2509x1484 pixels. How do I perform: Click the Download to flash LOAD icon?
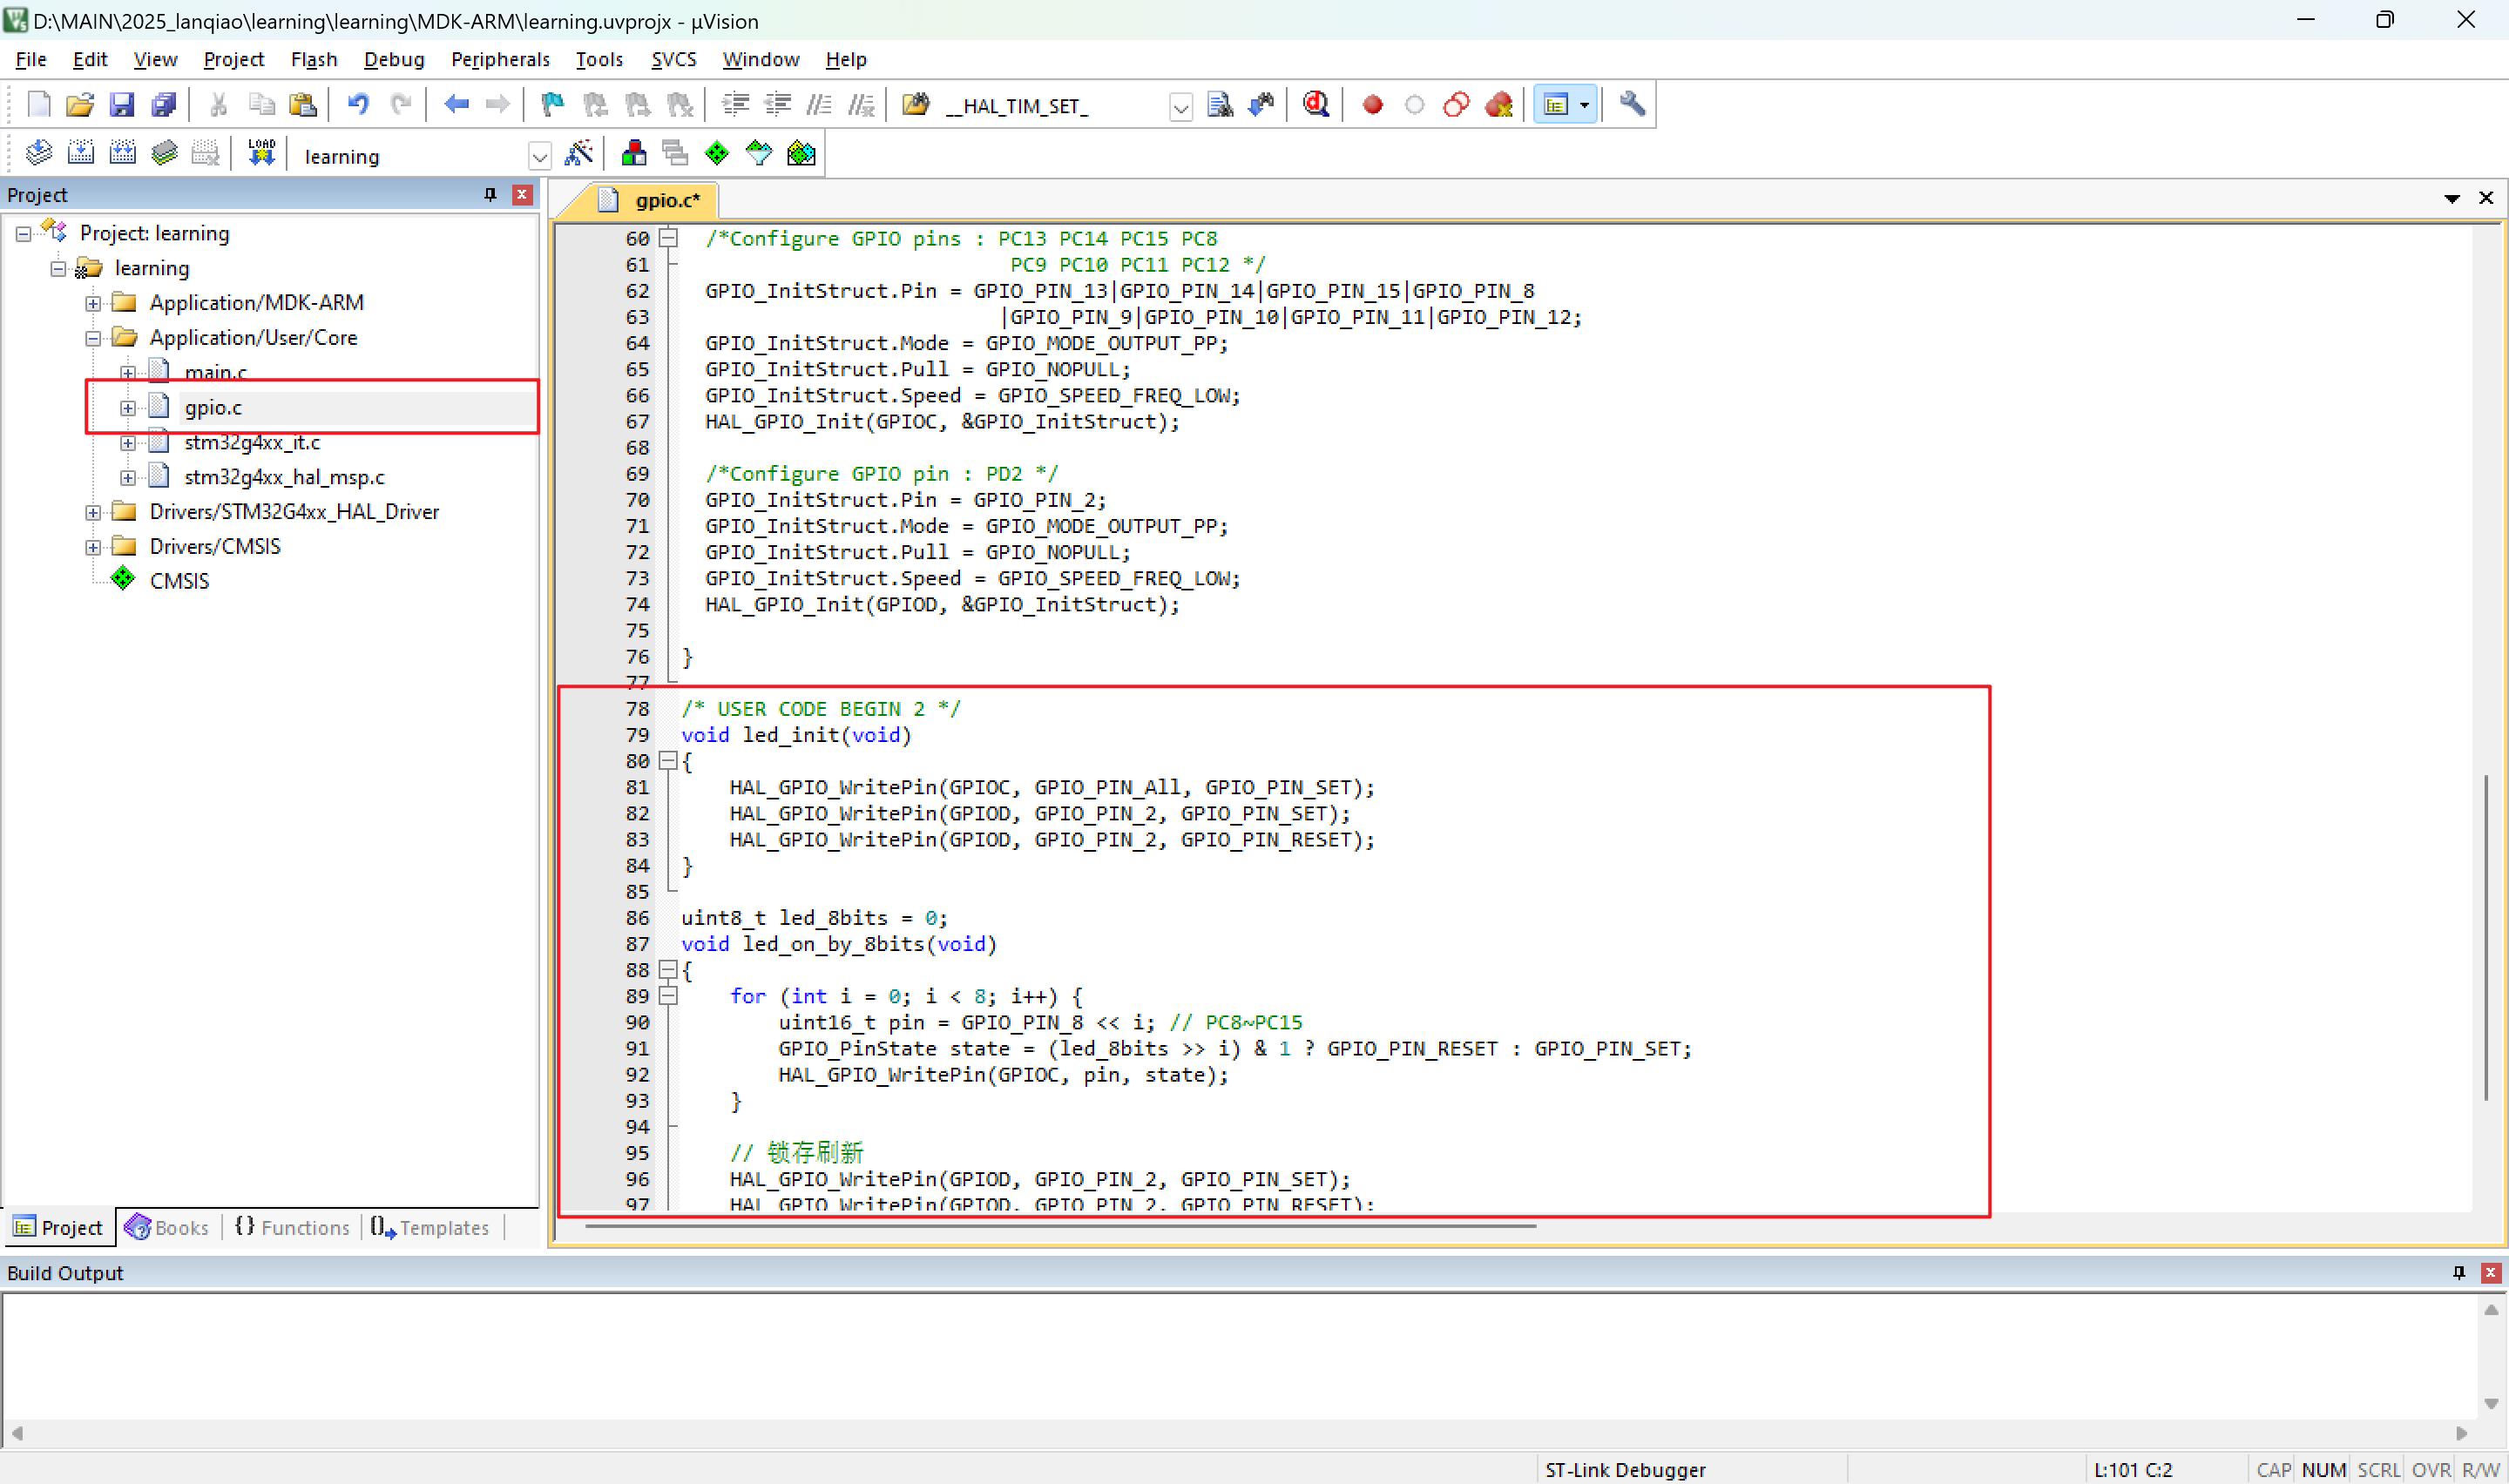point(261,154)
